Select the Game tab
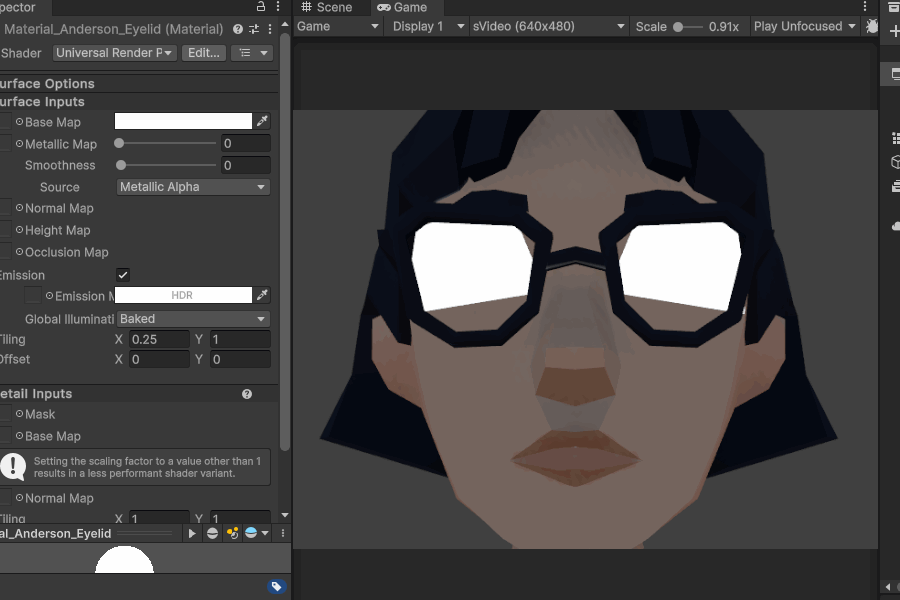900x600 pixels. coord(402,7)
